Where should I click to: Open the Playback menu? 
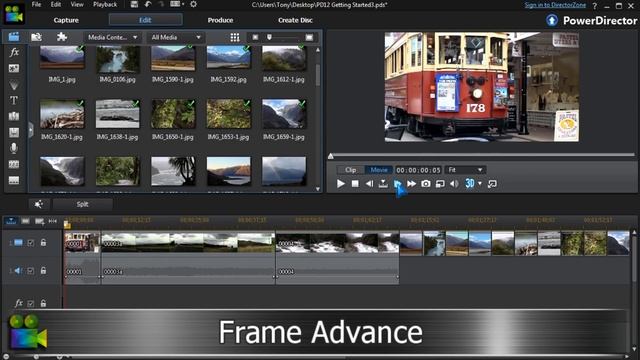coord(105,4)
